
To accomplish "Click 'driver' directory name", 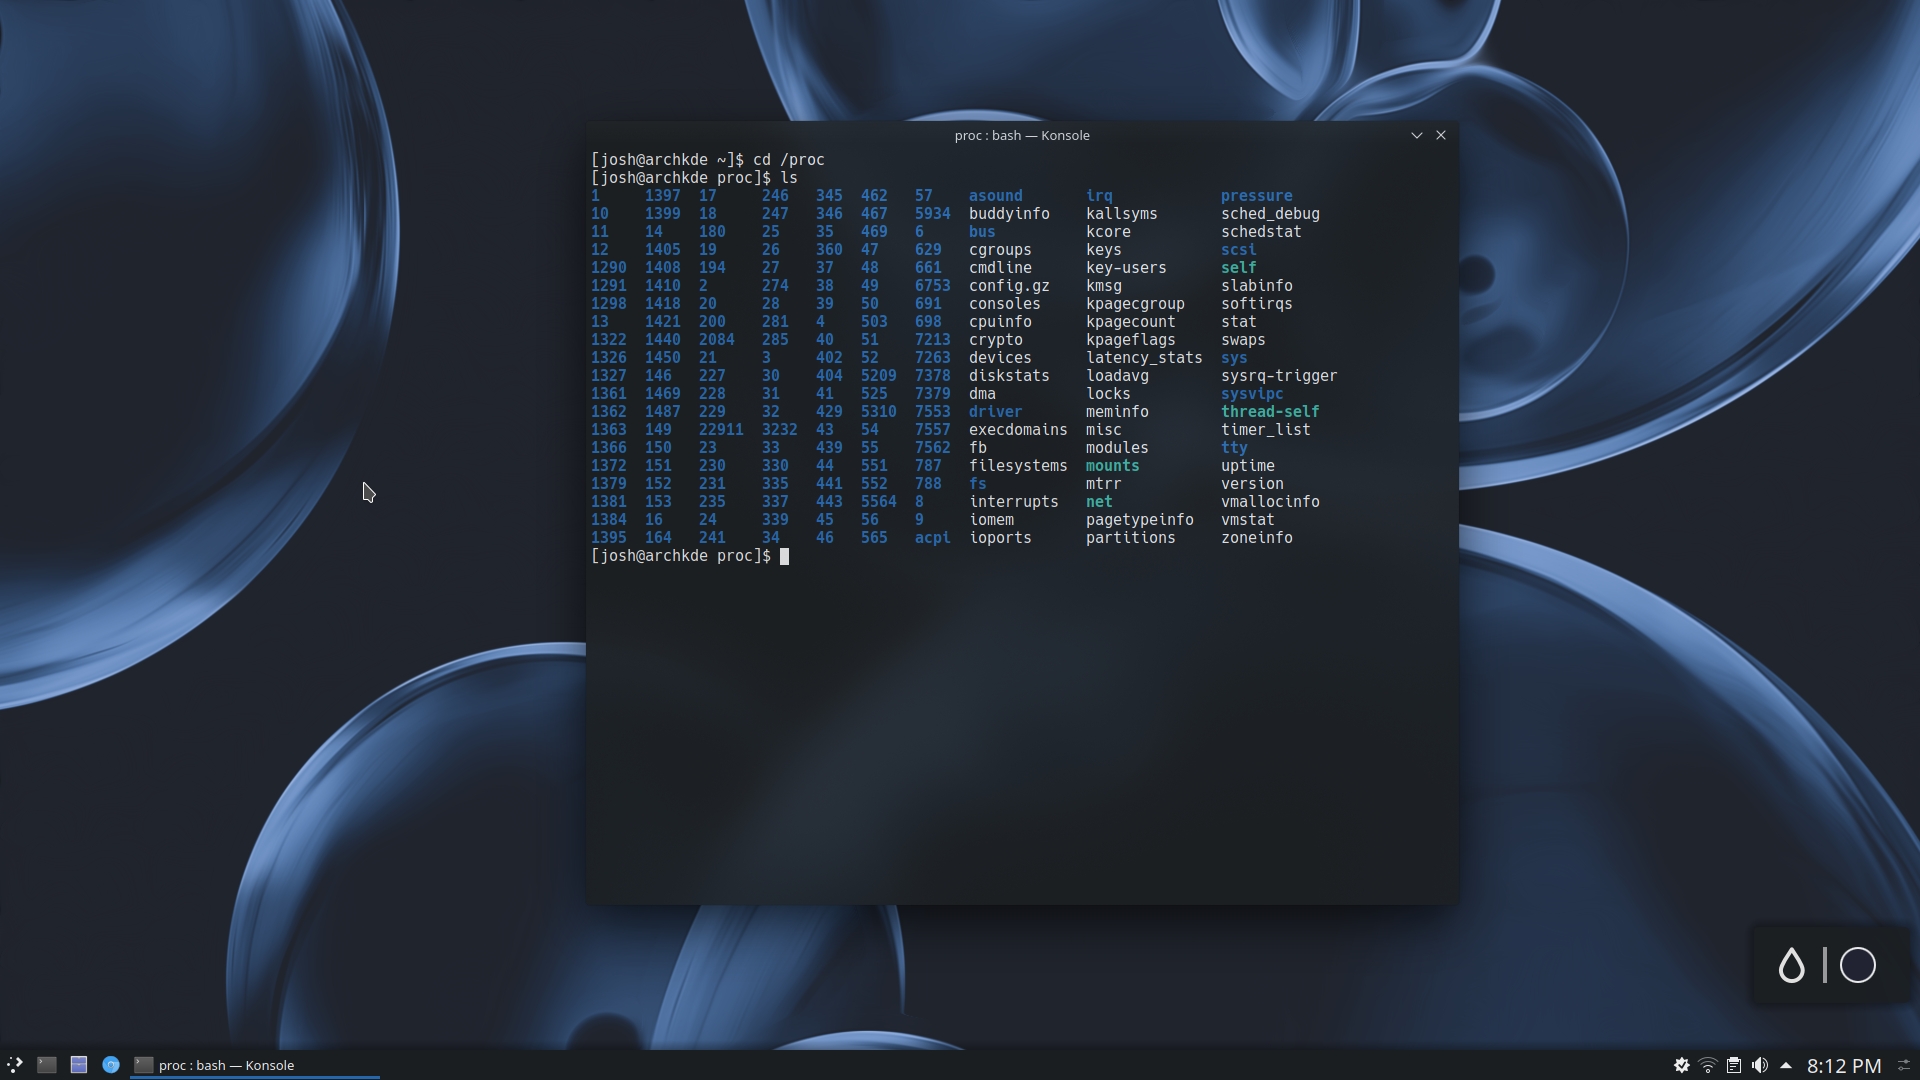I will click(995, 412).
